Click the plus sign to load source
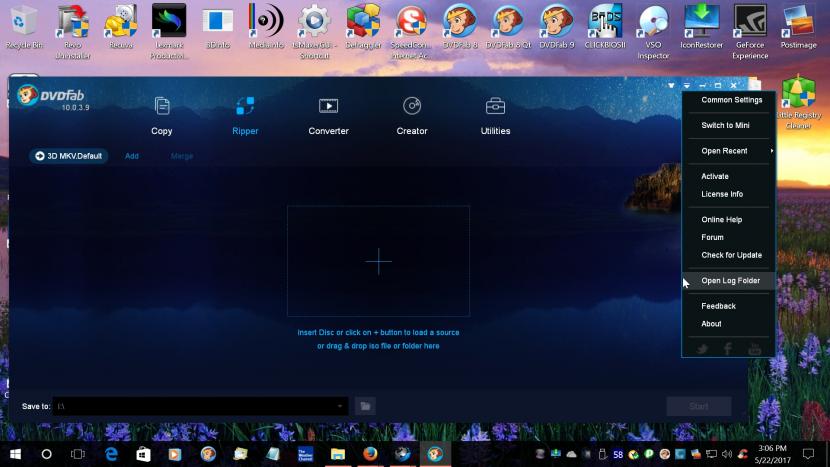This screenshot has width=830, height=467. click(x=378, y=261)
